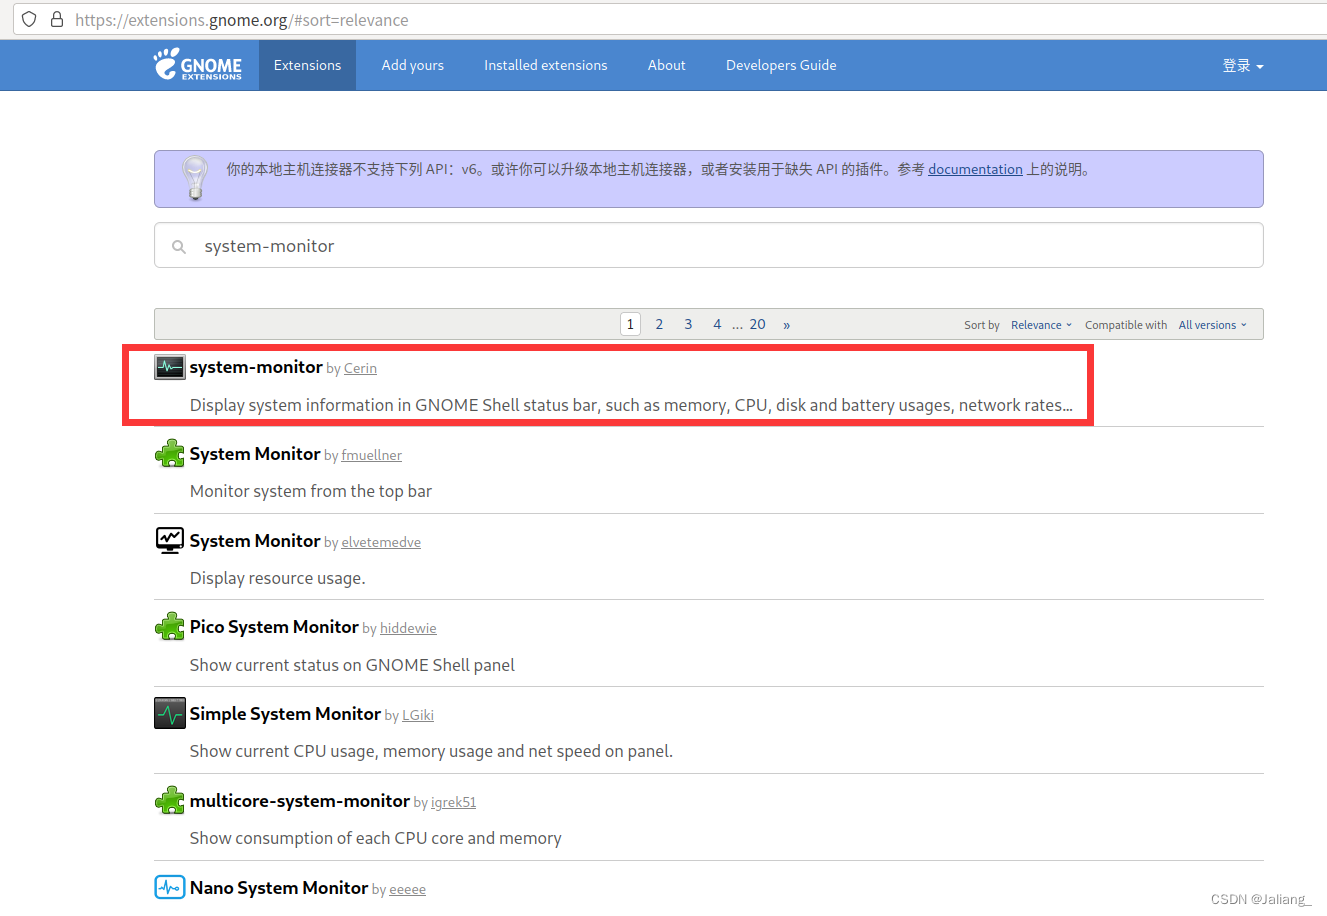Click the multicore-system-monitor puzzle icon
Viewport: 1327px width, 916px height.
[x=170, y=801]
